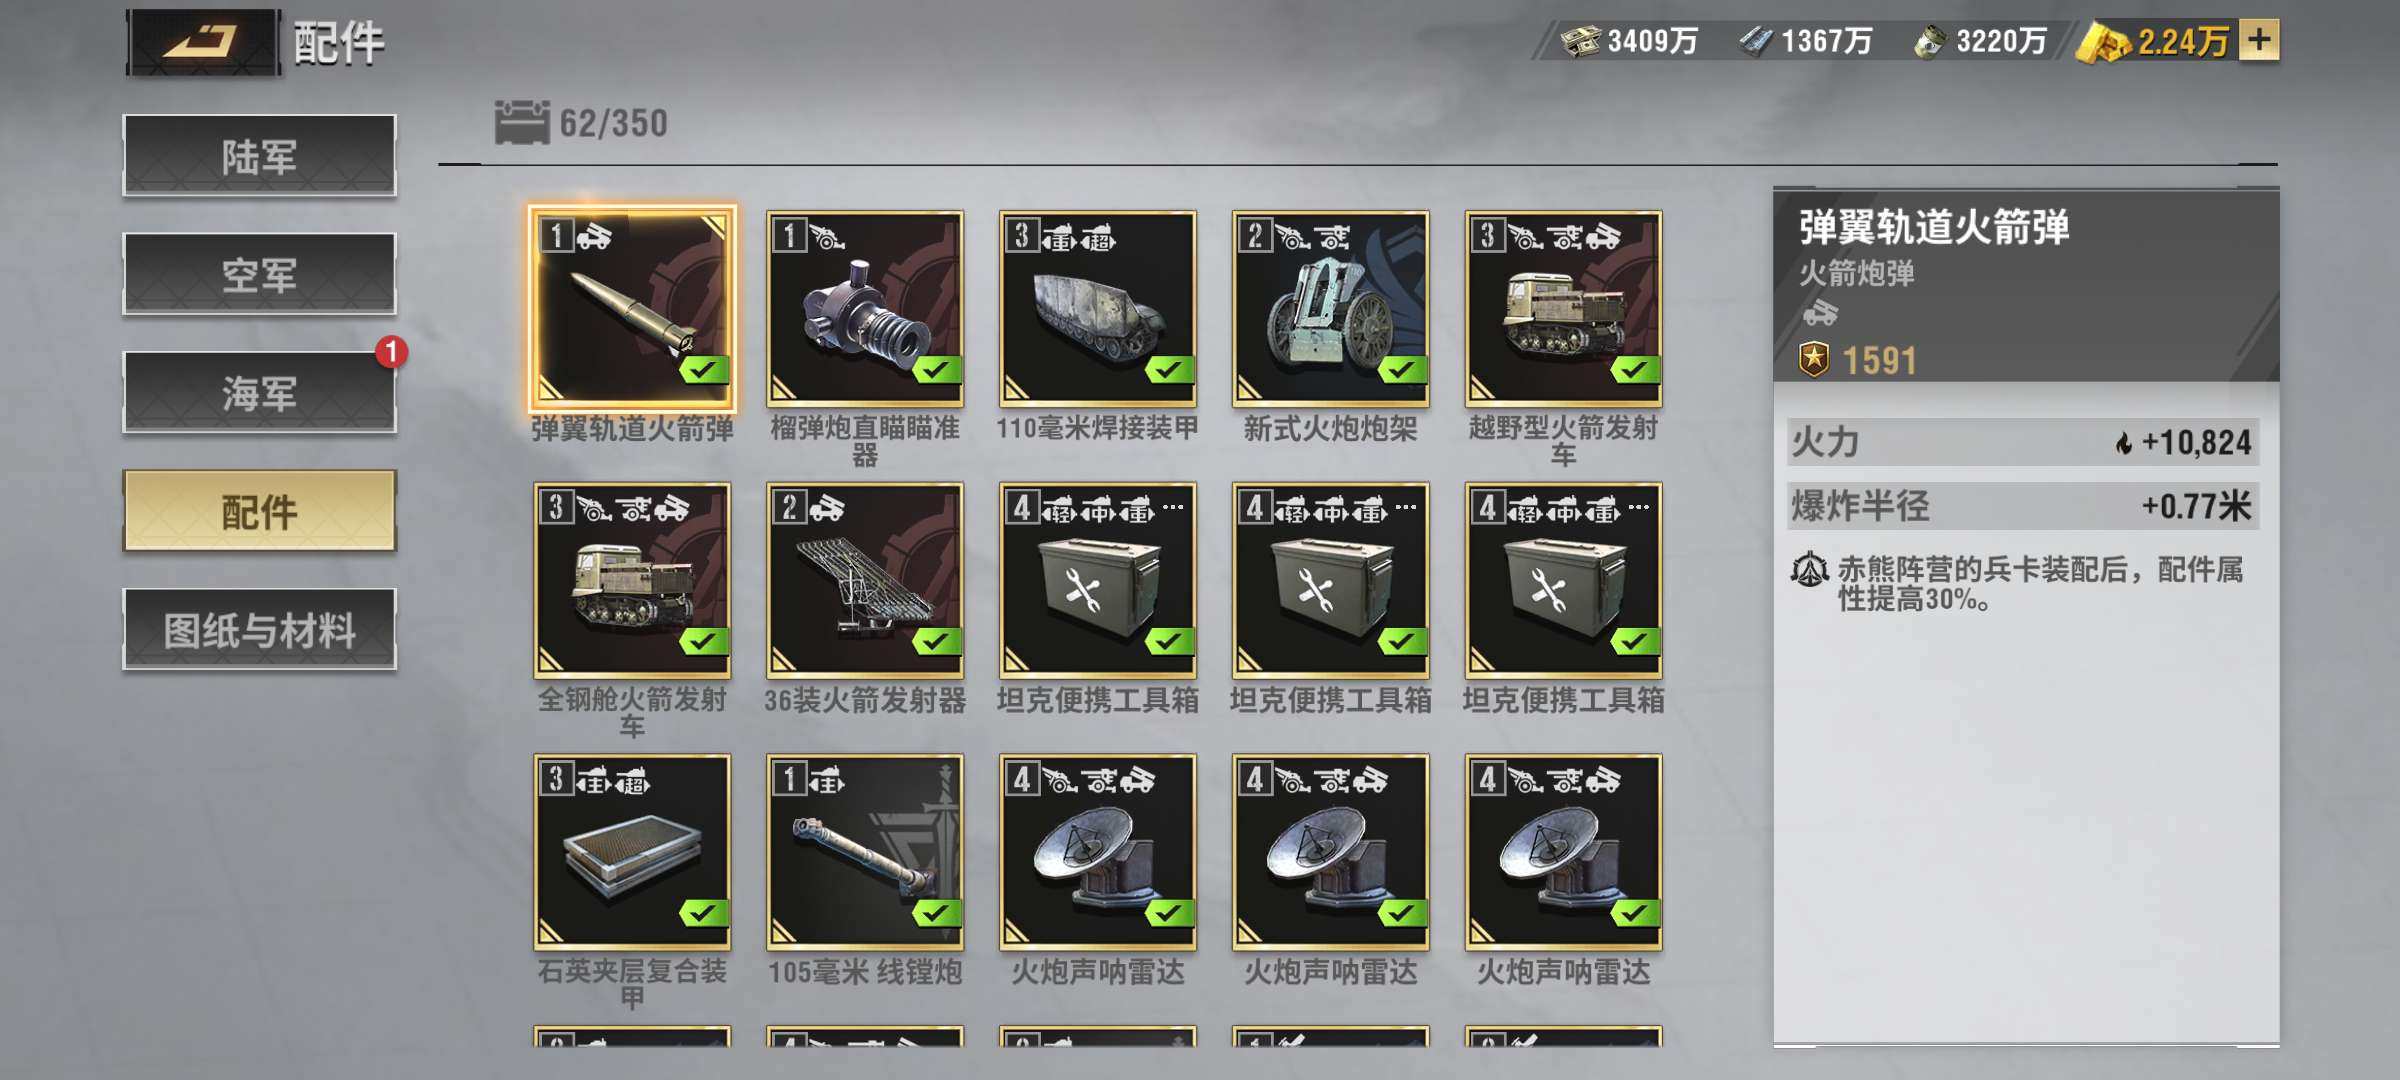Viewport: 2400px width, 1080px height.
Task: Select the 榴弹炮直瞄瞄准器 accessory item
Action: click(x=865, y=308)
